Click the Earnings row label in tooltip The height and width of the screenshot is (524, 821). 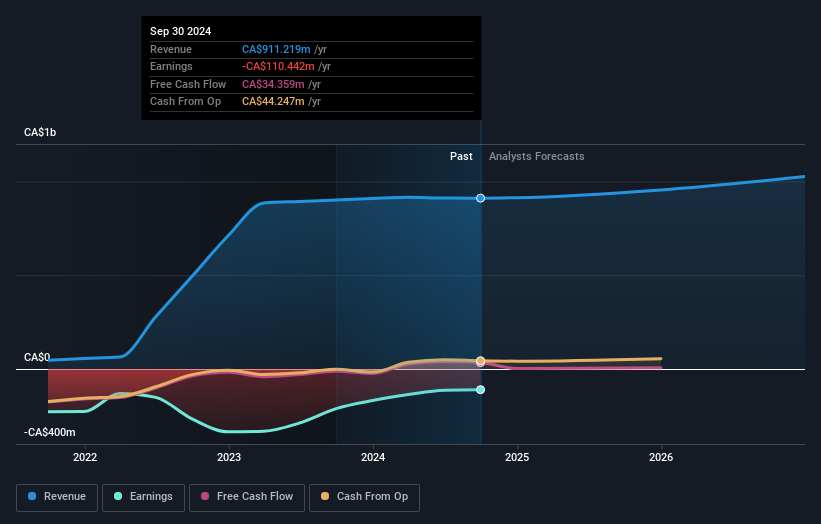(171, 66)
